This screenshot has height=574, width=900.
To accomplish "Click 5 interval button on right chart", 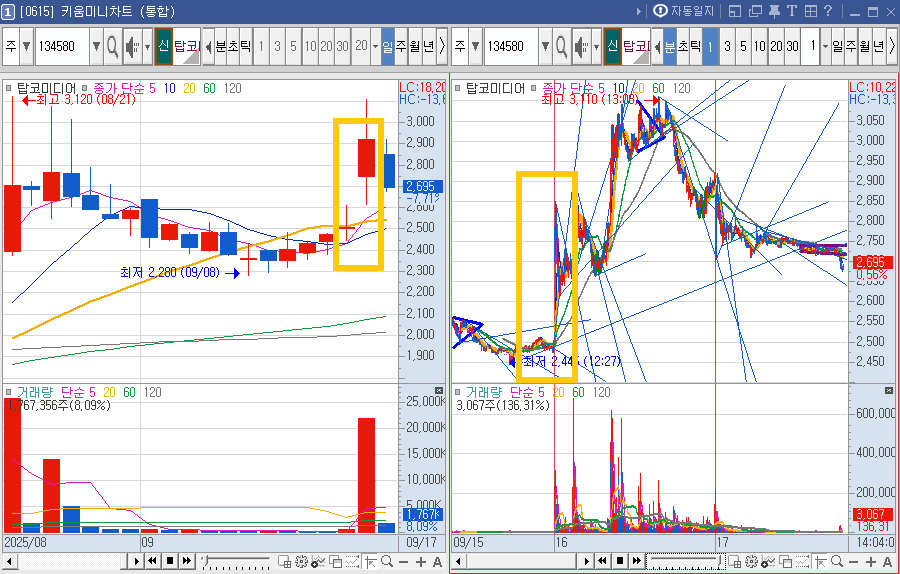I will pyautogui.click(x=743, y=46).
